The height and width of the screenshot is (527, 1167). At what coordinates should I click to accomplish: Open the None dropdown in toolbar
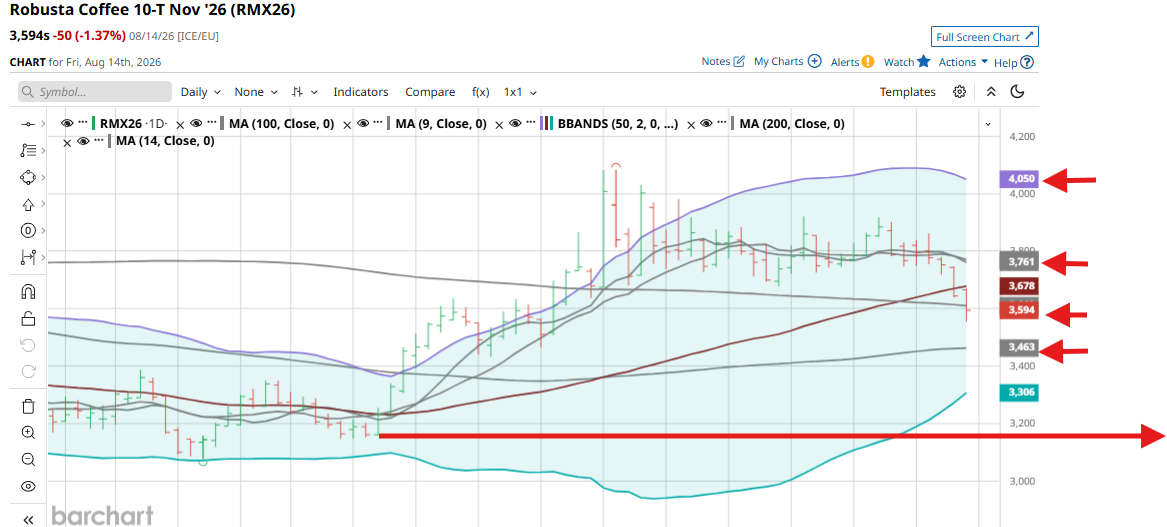tap(256, 92)
